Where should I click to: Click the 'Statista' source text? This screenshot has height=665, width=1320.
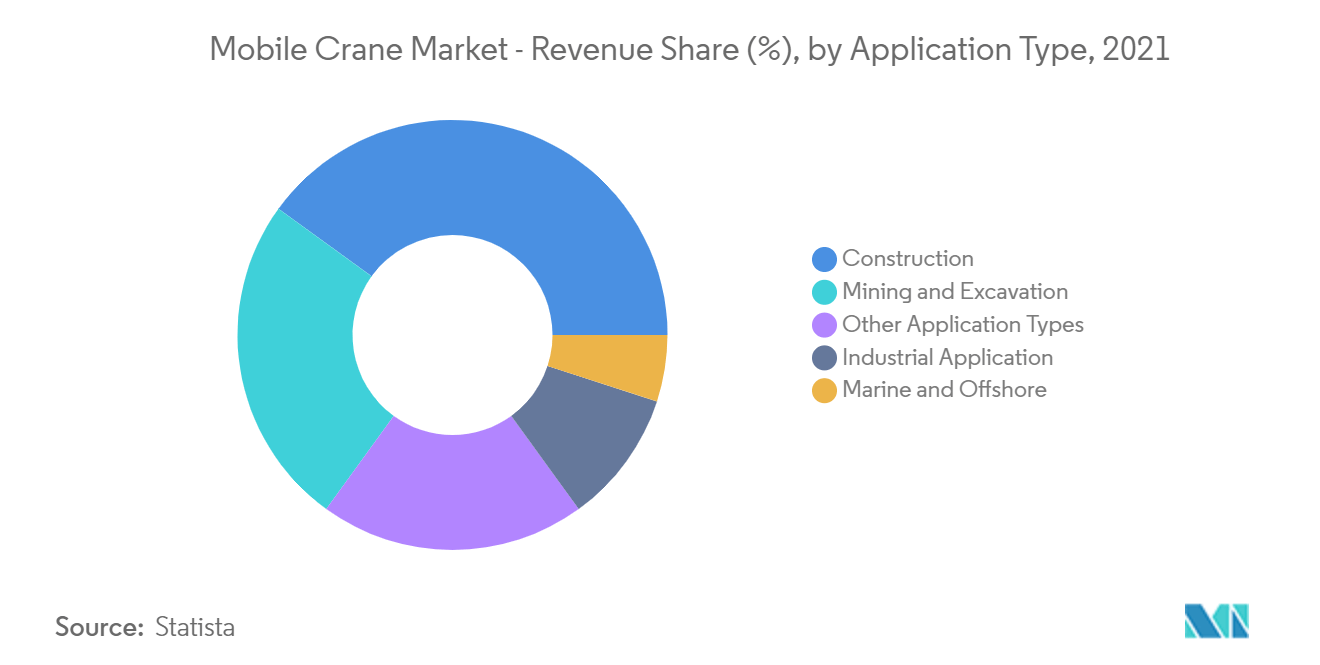196,627
